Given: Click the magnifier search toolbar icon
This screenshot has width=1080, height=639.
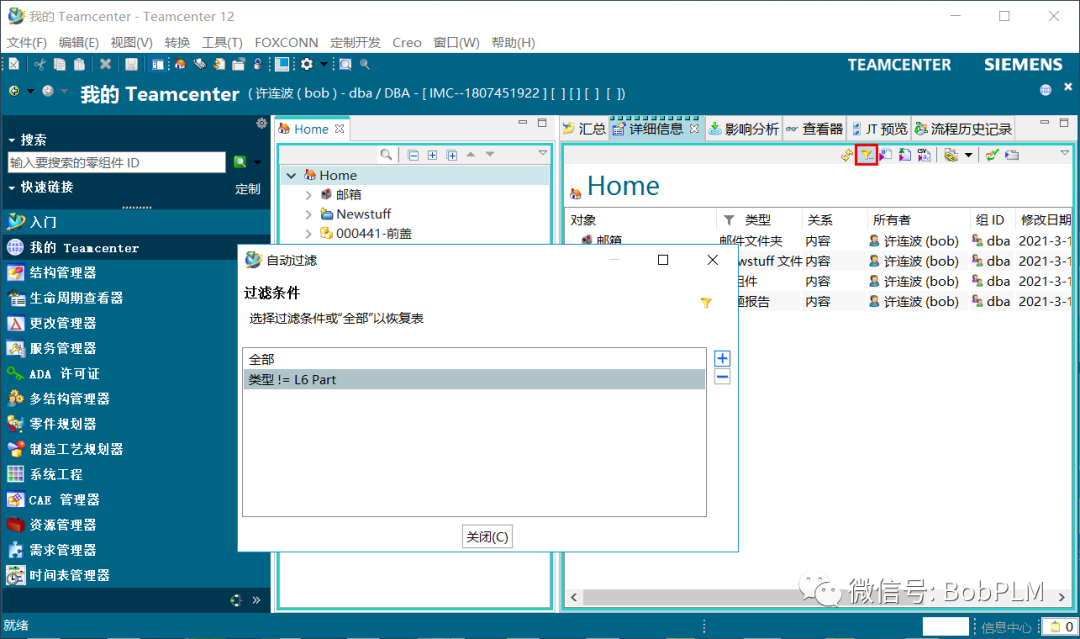Looking at the screenshot, I should [x=364, y=64].
